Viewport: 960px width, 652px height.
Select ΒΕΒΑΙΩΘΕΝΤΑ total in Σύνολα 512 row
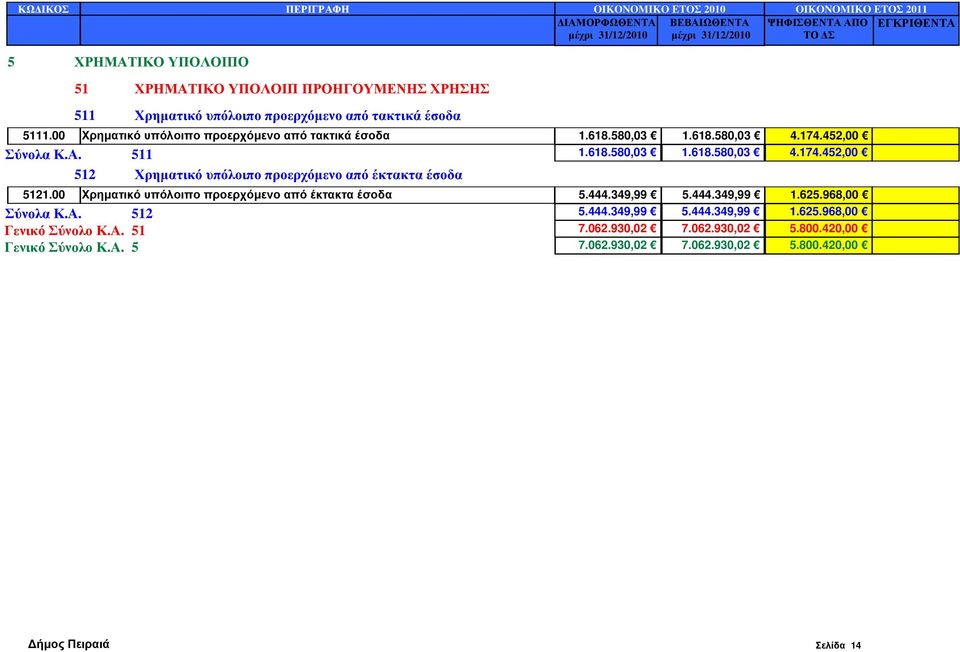713,212
